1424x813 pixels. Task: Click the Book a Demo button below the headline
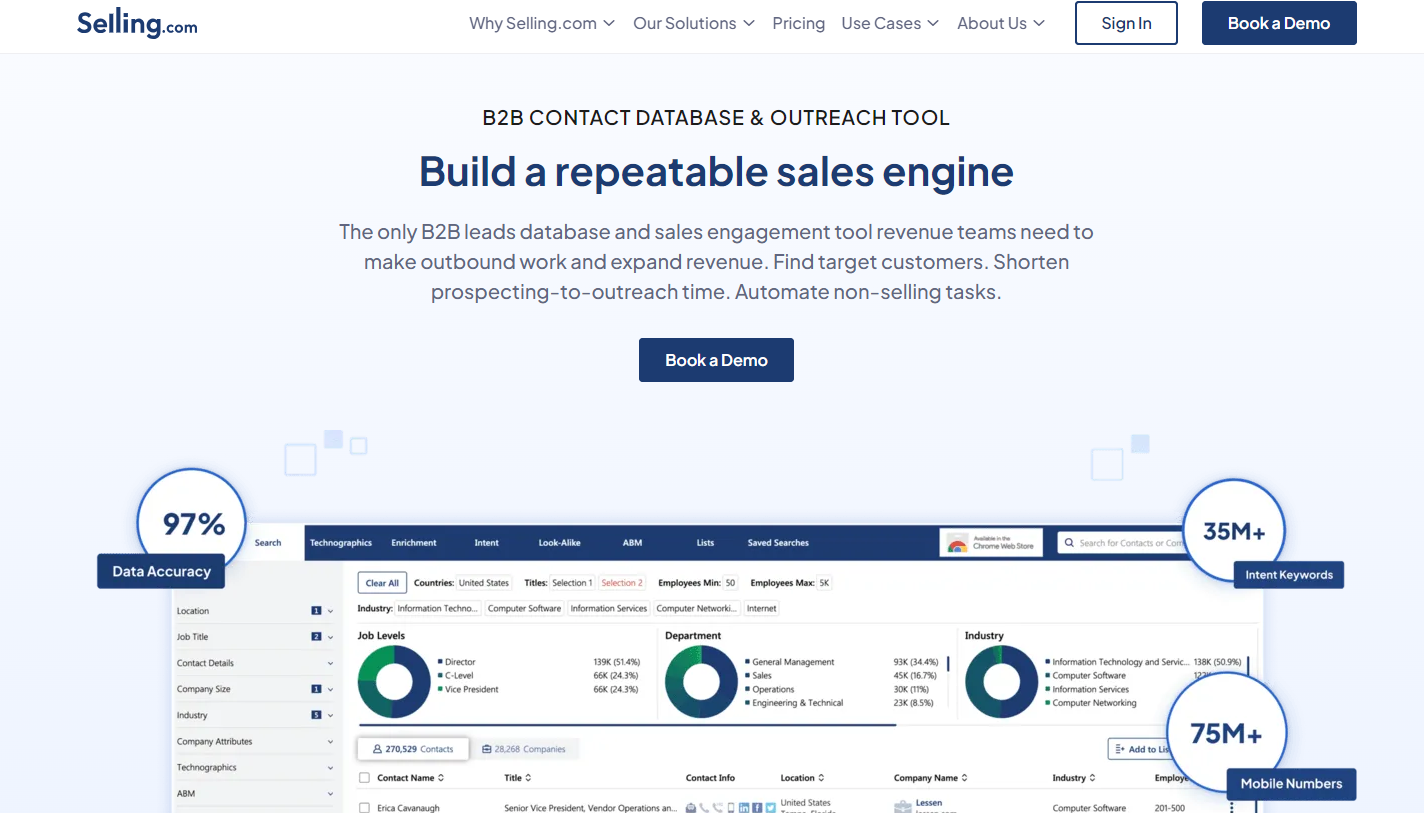click(x=716, y=360)
